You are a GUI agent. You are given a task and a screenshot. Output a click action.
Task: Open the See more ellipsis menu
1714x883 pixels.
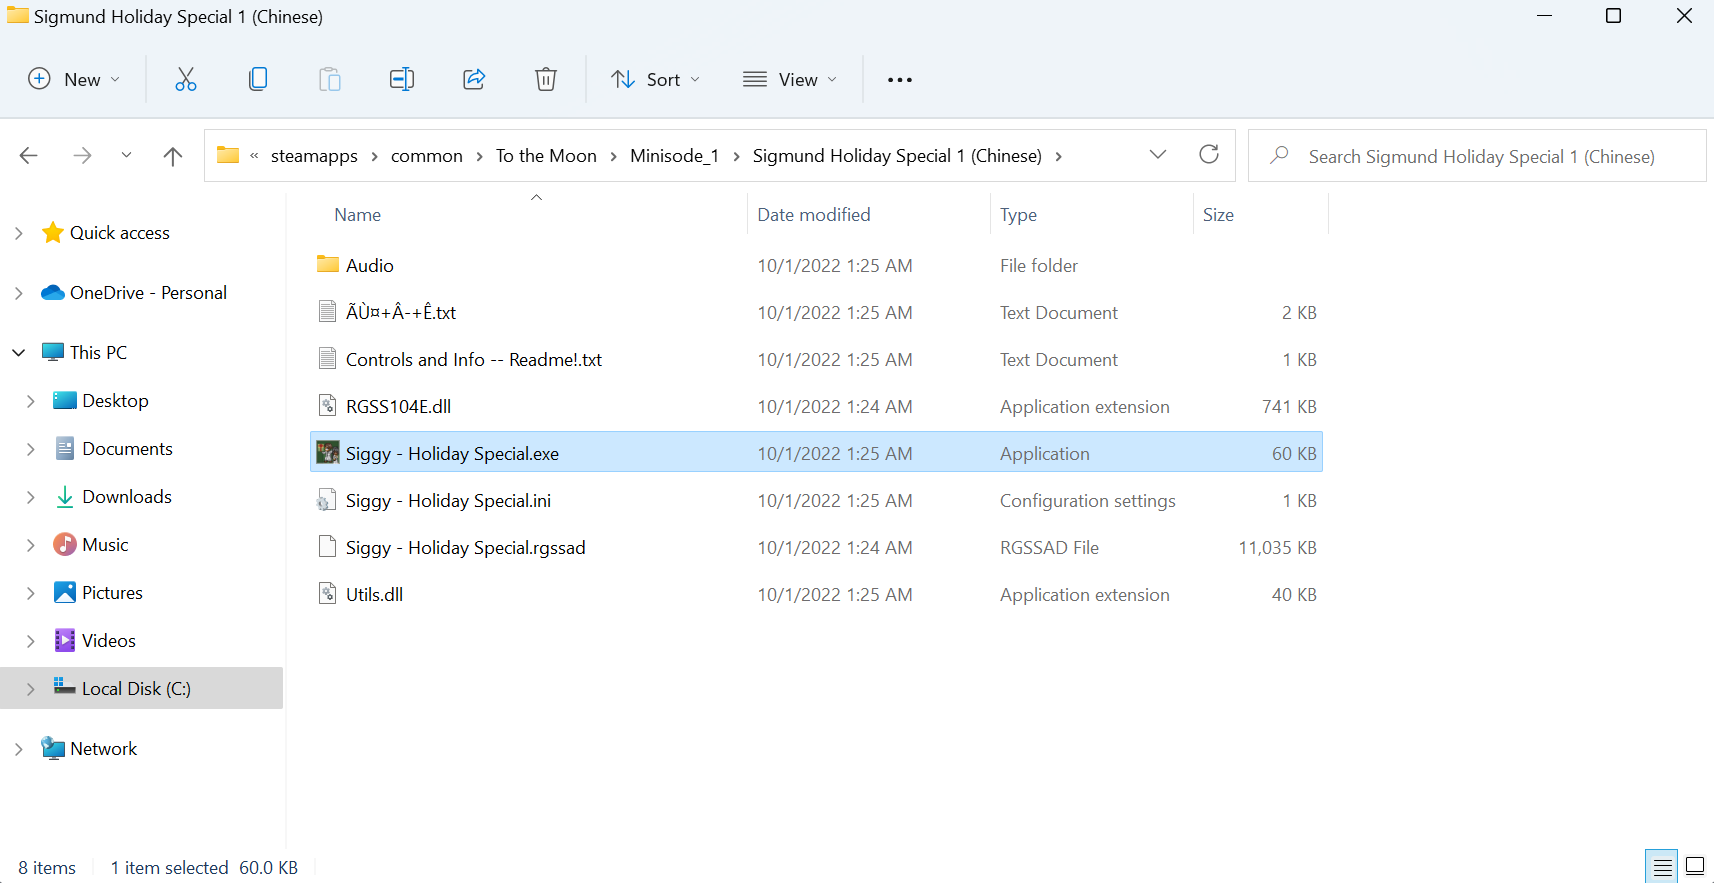click(x=900, y=80)
